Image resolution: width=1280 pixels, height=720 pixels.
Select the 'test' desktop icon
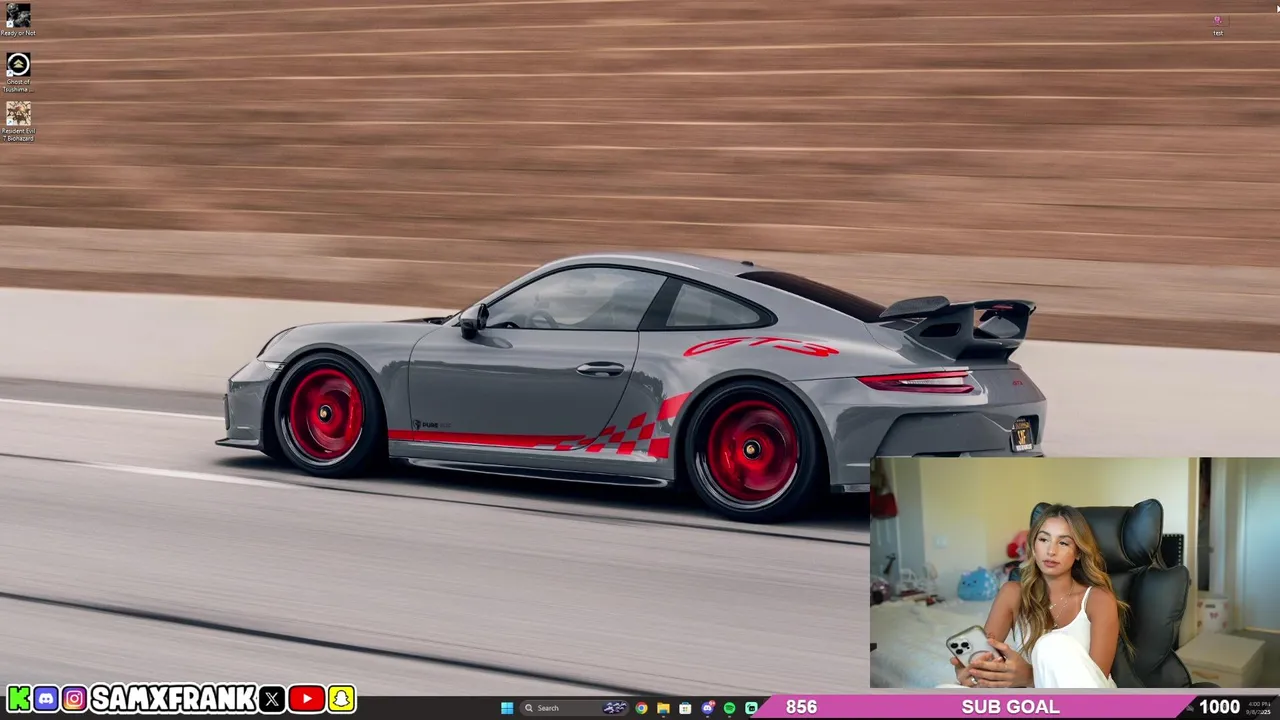[1218, 25]
